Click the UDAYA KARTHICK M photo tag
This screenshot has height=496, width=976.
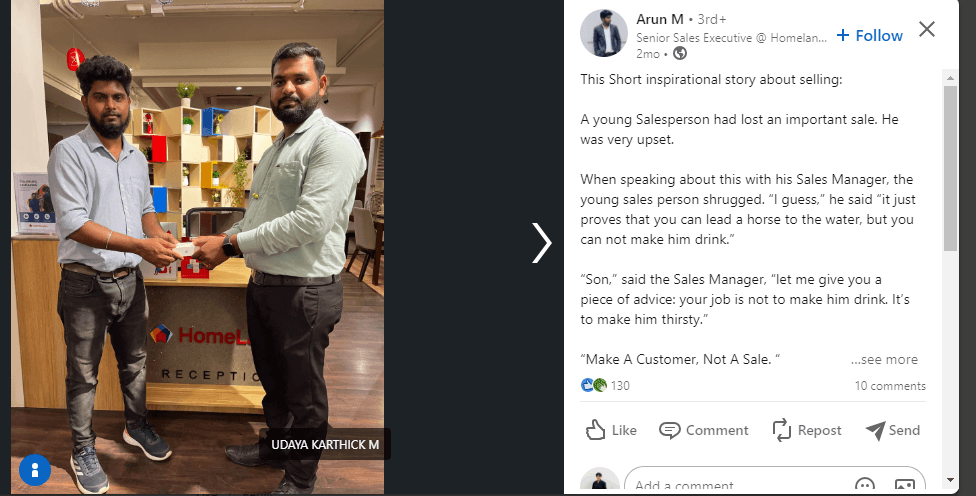(x=325, y=445)
